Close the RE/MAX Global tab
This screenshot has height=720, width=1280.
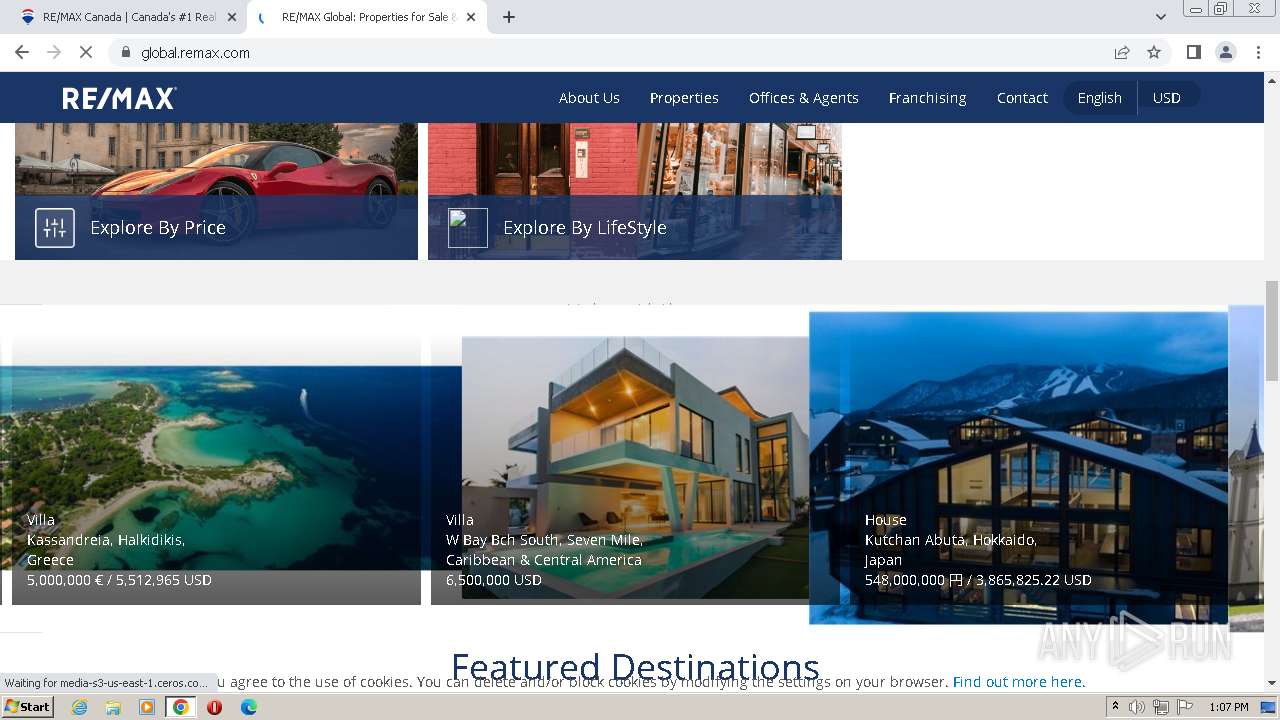click(x=470, y=17)
